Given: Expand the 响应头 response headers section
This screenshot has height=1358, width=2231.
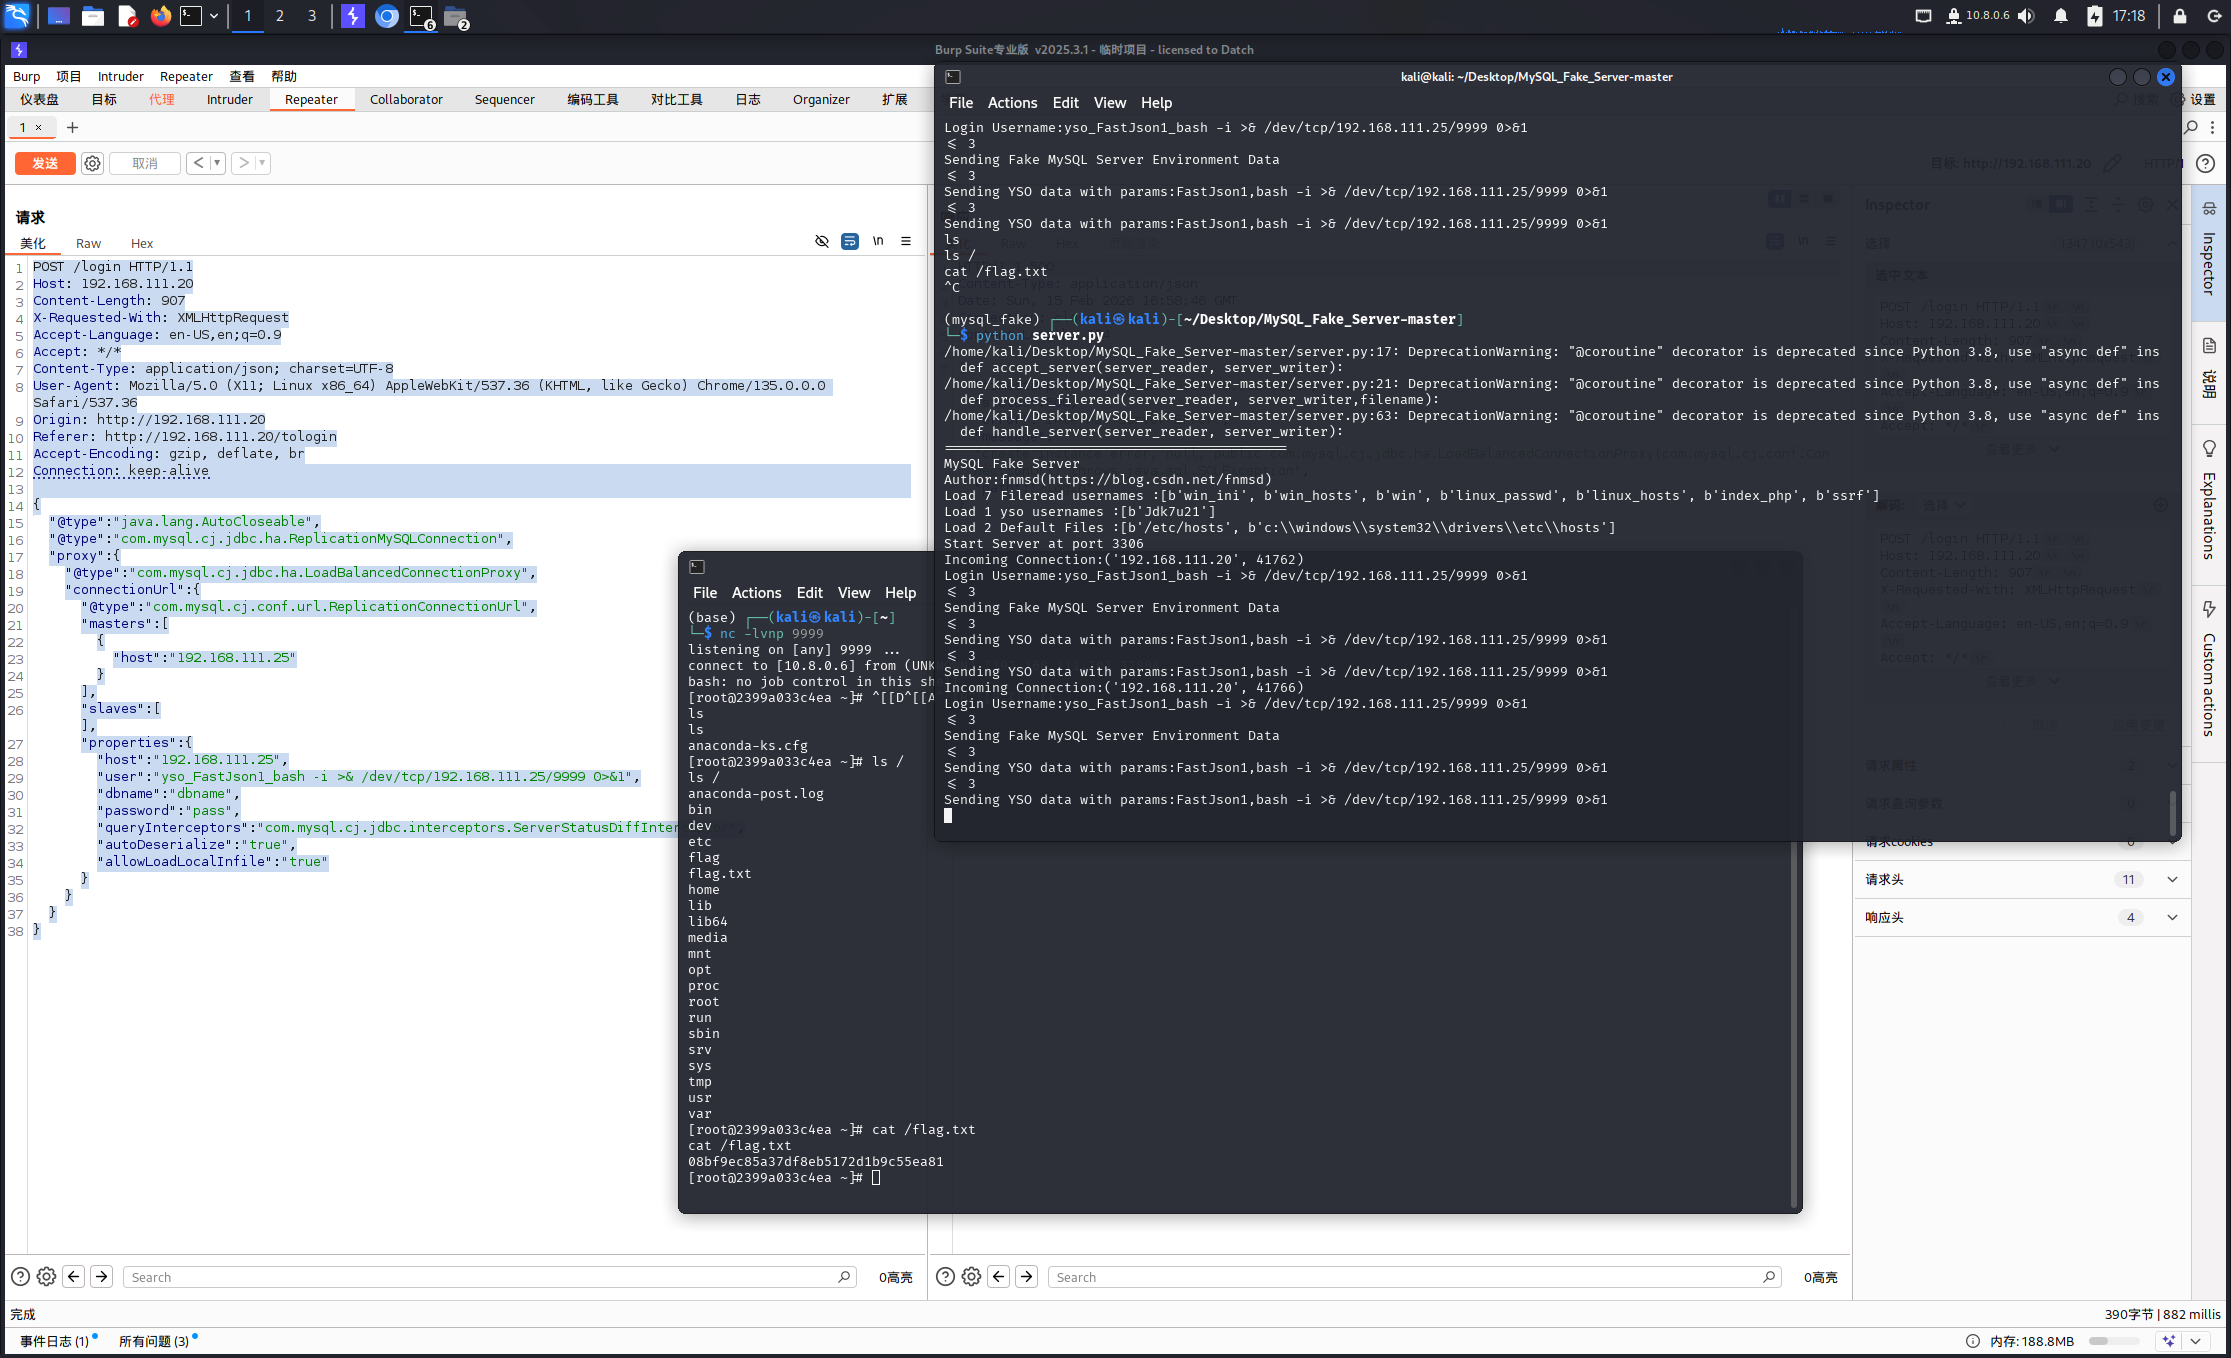Looking at the screenshot, I should pyautogui.click(x=2171, y=917).
